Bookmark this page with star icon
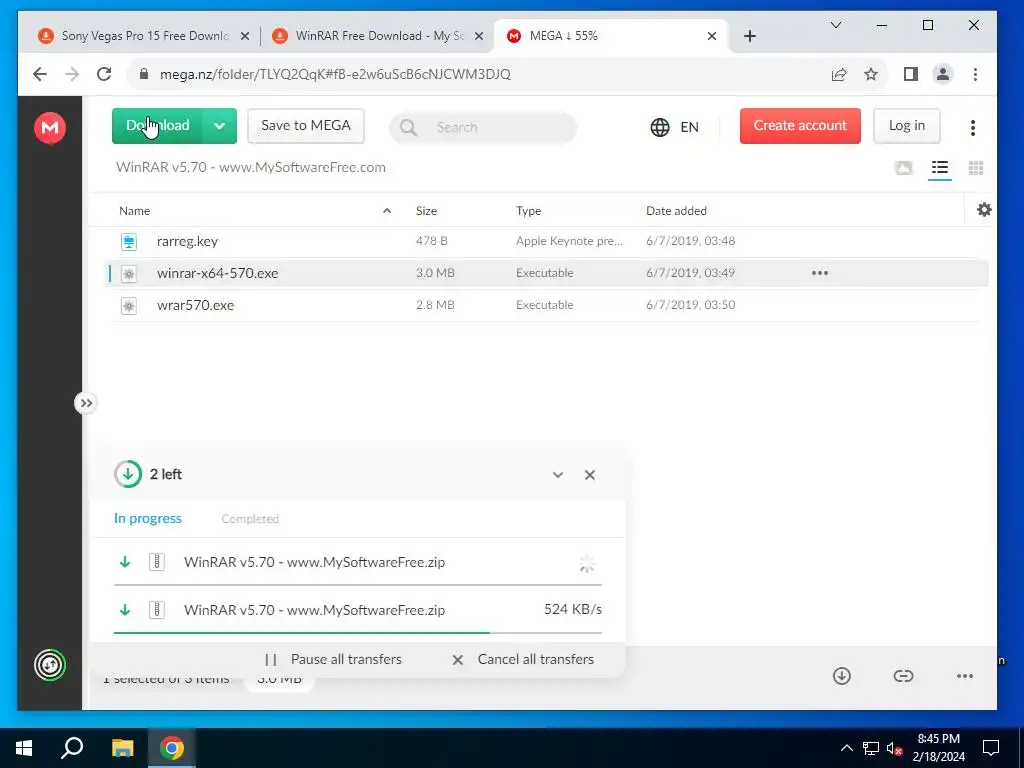Image resolution: width=1024 pixels, height=768 pixels. pyautogui.click(x=871, y=74)
